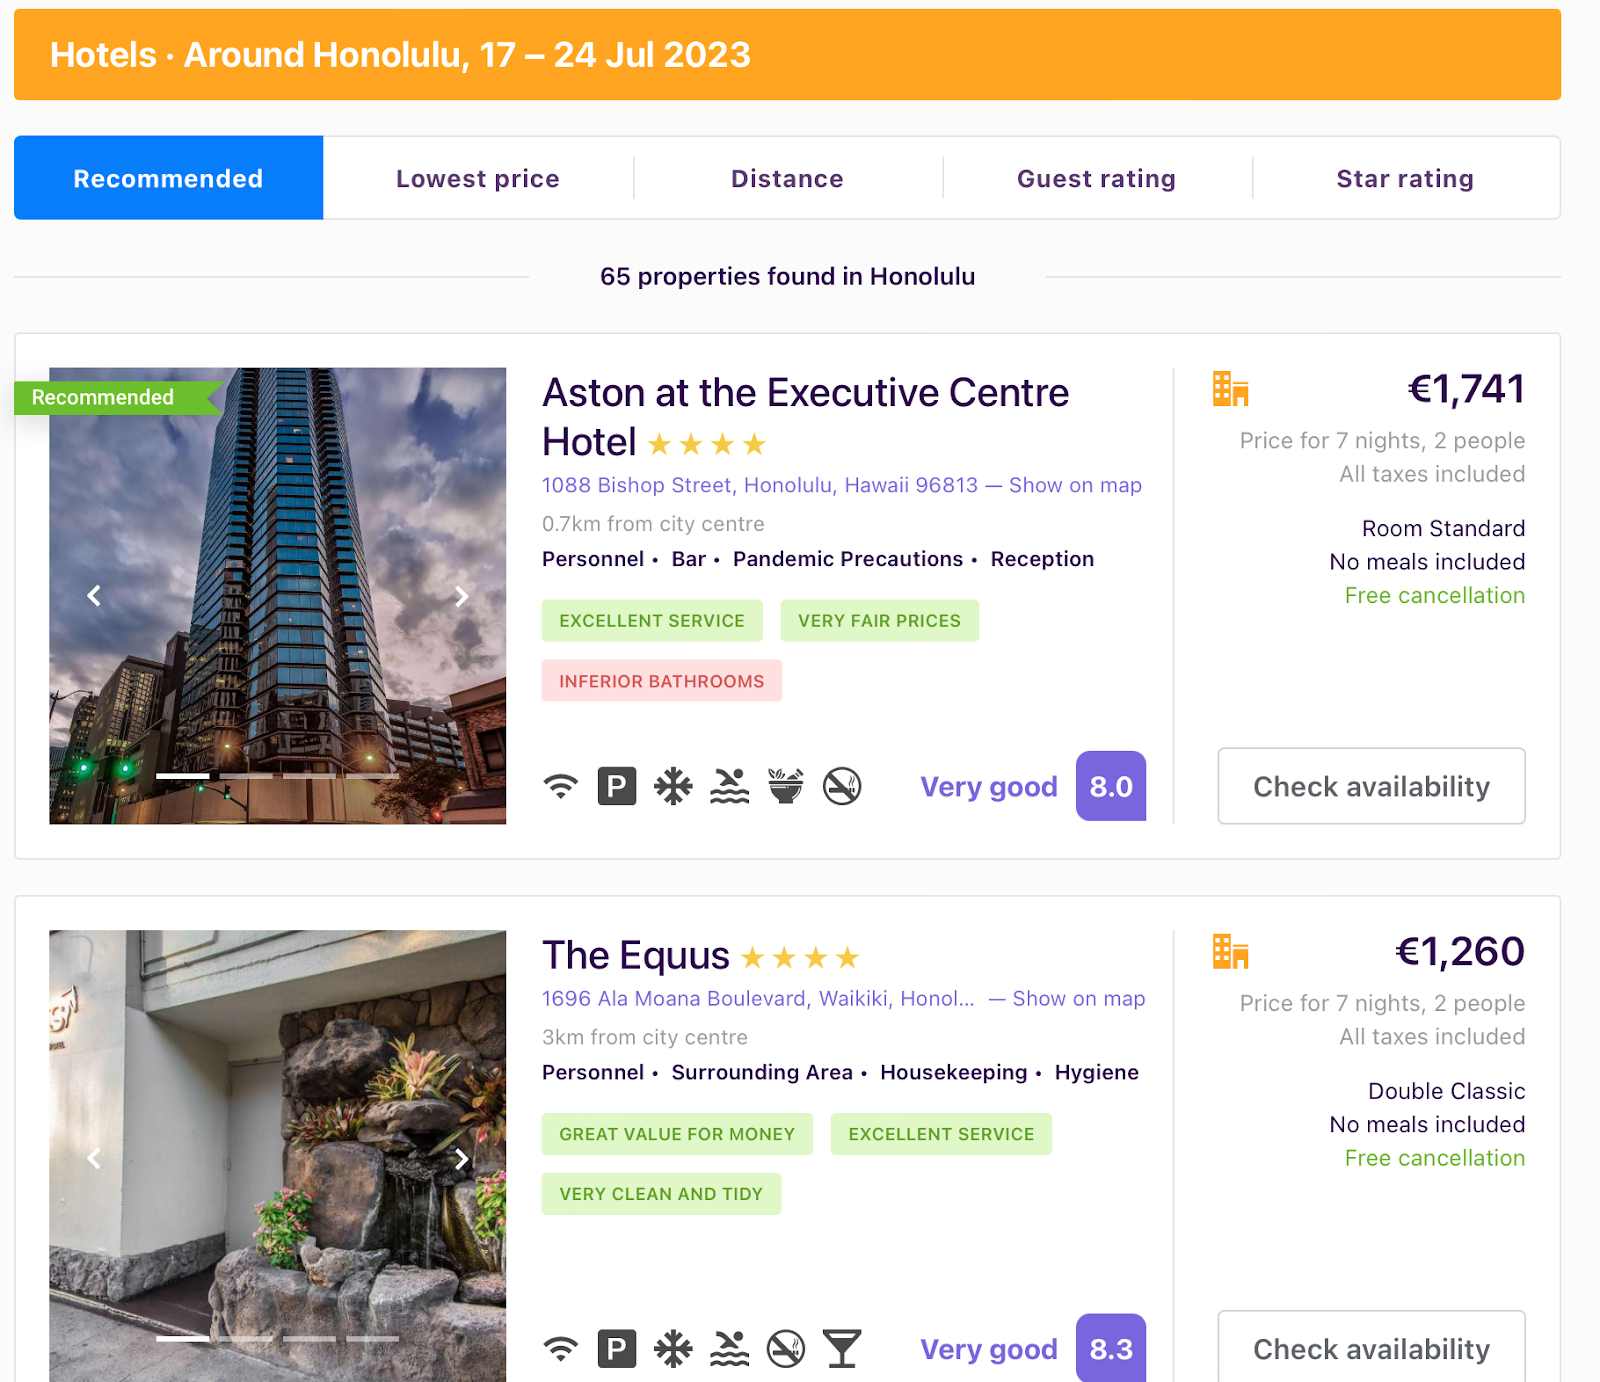Image resolution: width=1600 pixels, height=1382 pixels.
Task: Click Free cancellation under Room Standard
Action: tap(1435, 596)
